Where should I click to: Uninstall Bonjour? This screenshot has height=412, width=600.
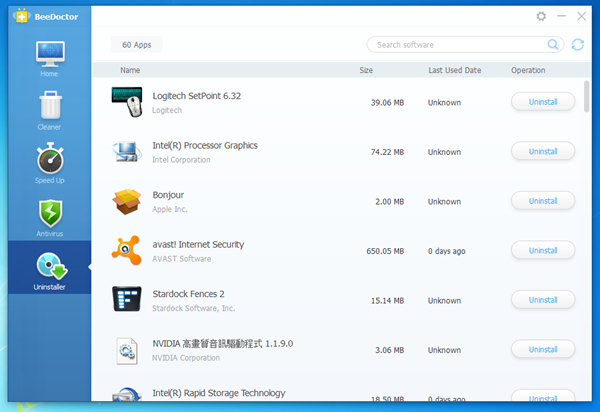[x=543, y=201]
